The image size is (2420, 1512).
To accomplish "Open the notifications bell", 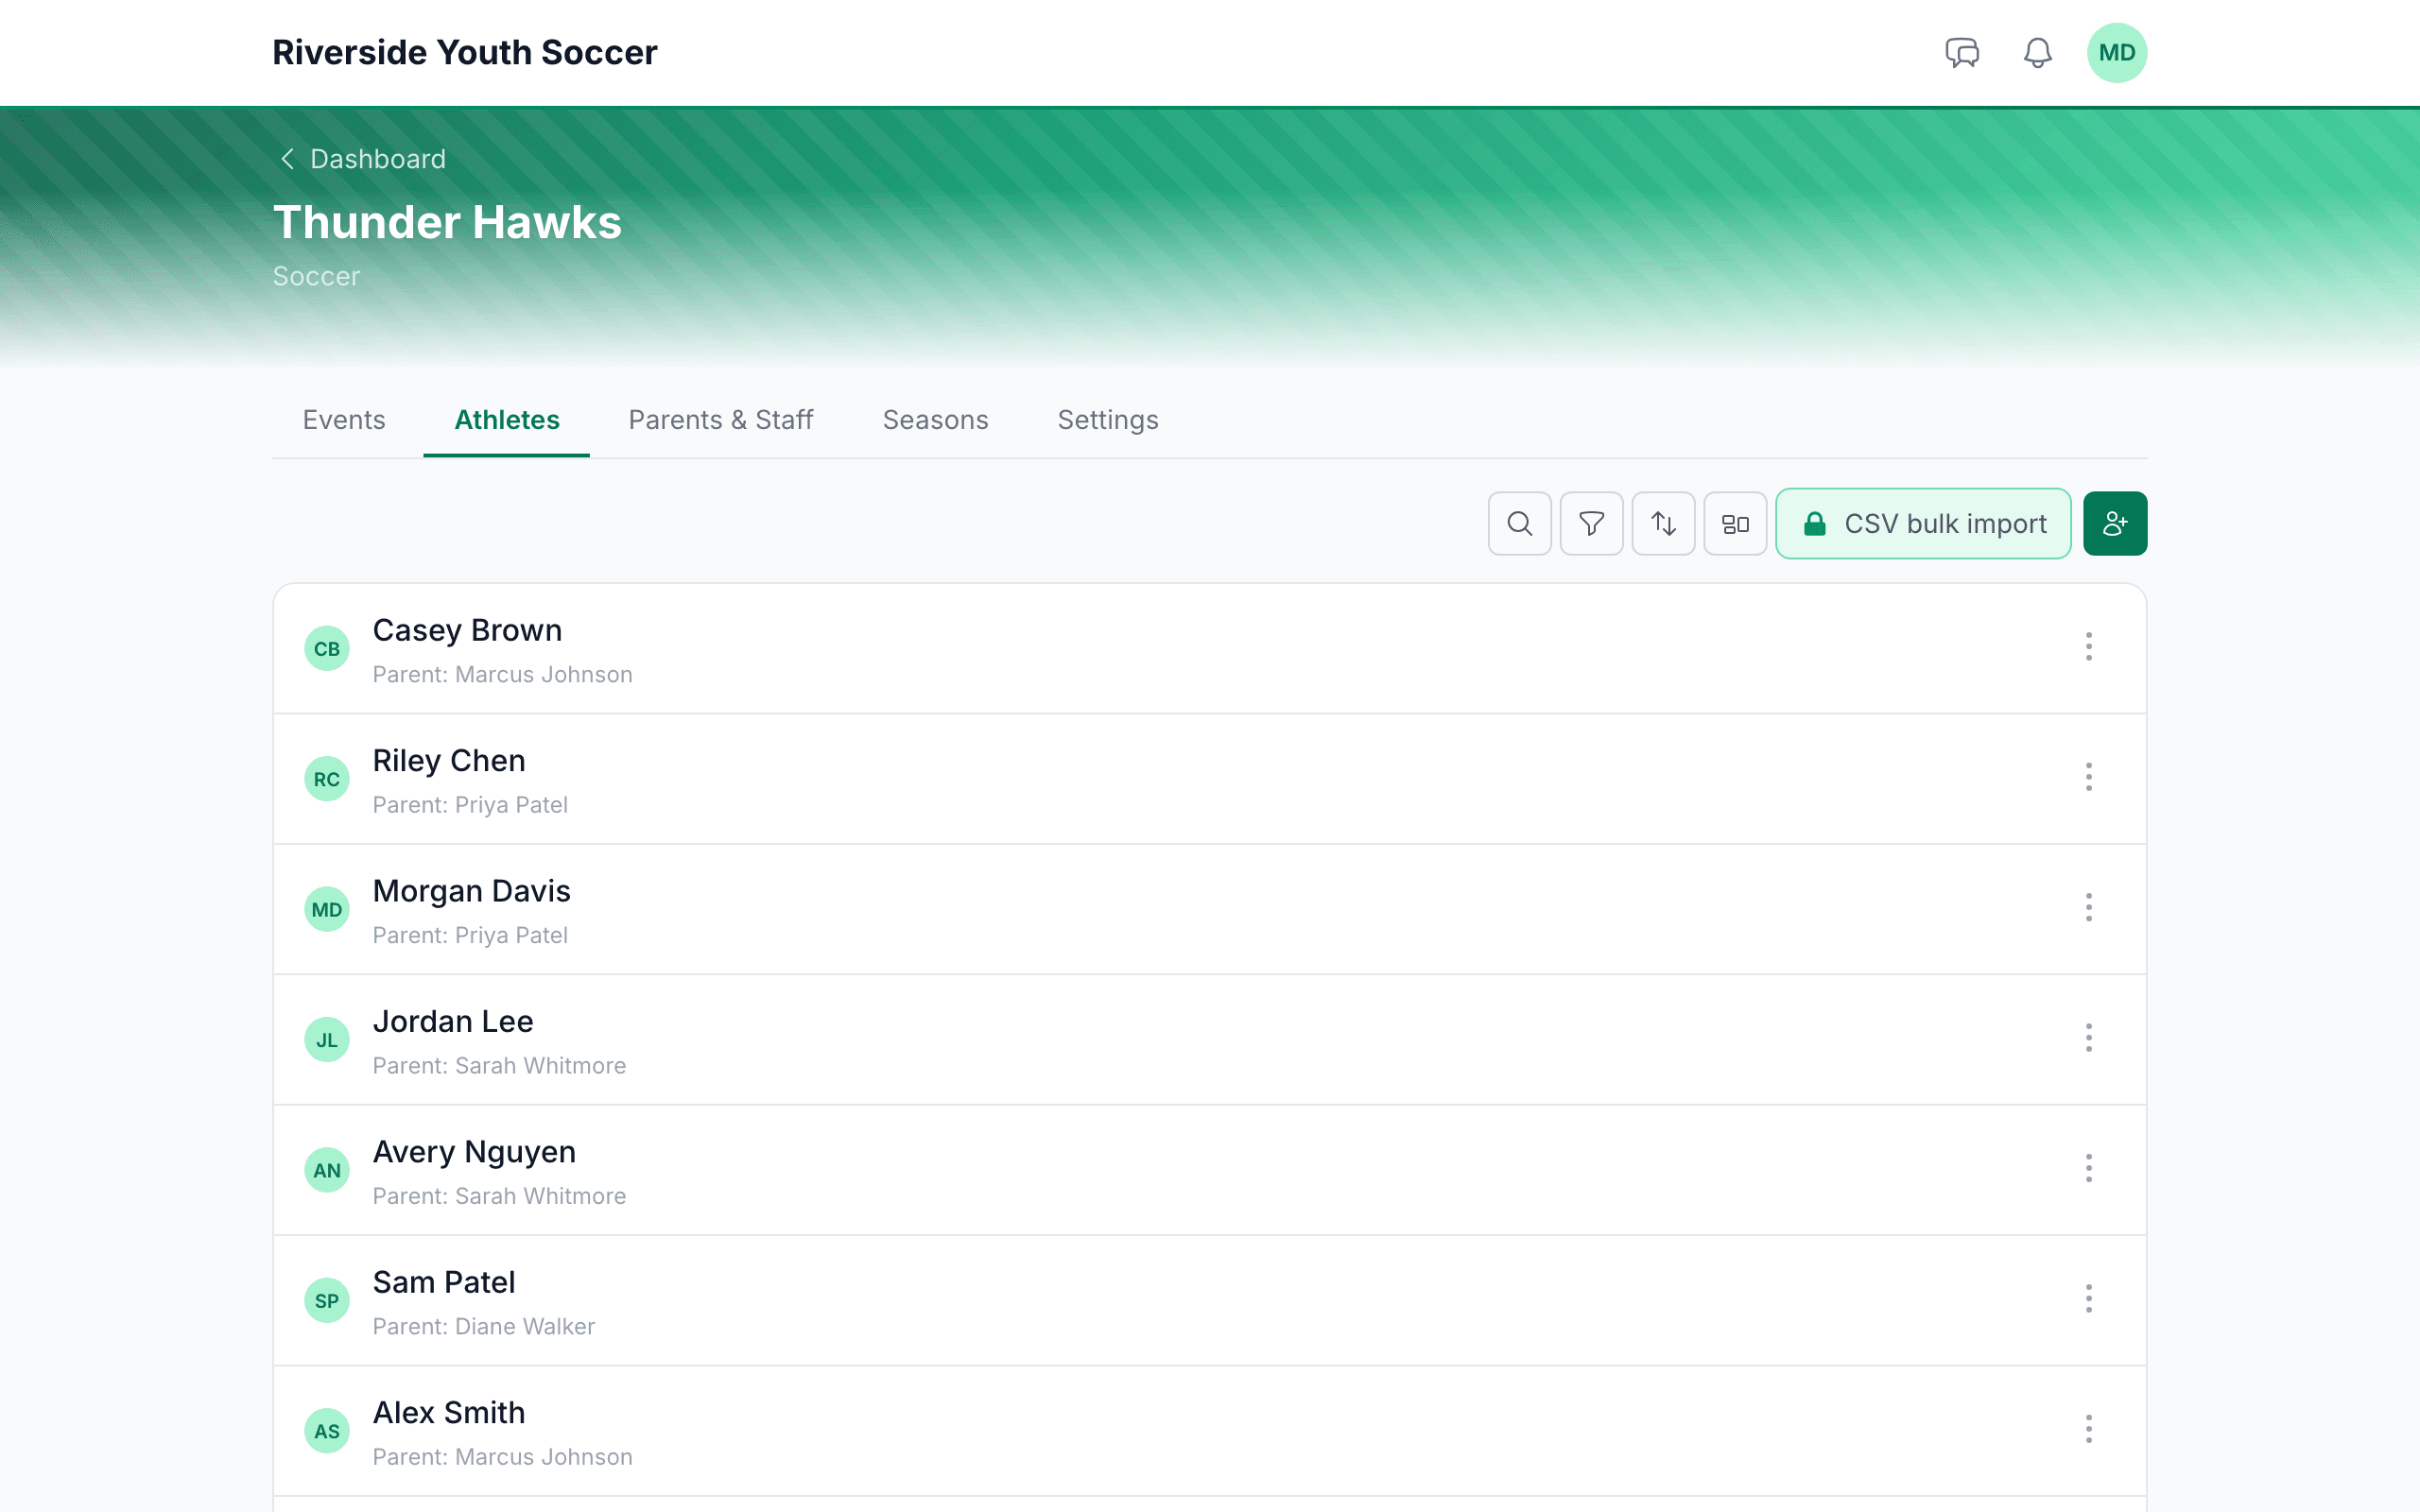I will 2037,53.
